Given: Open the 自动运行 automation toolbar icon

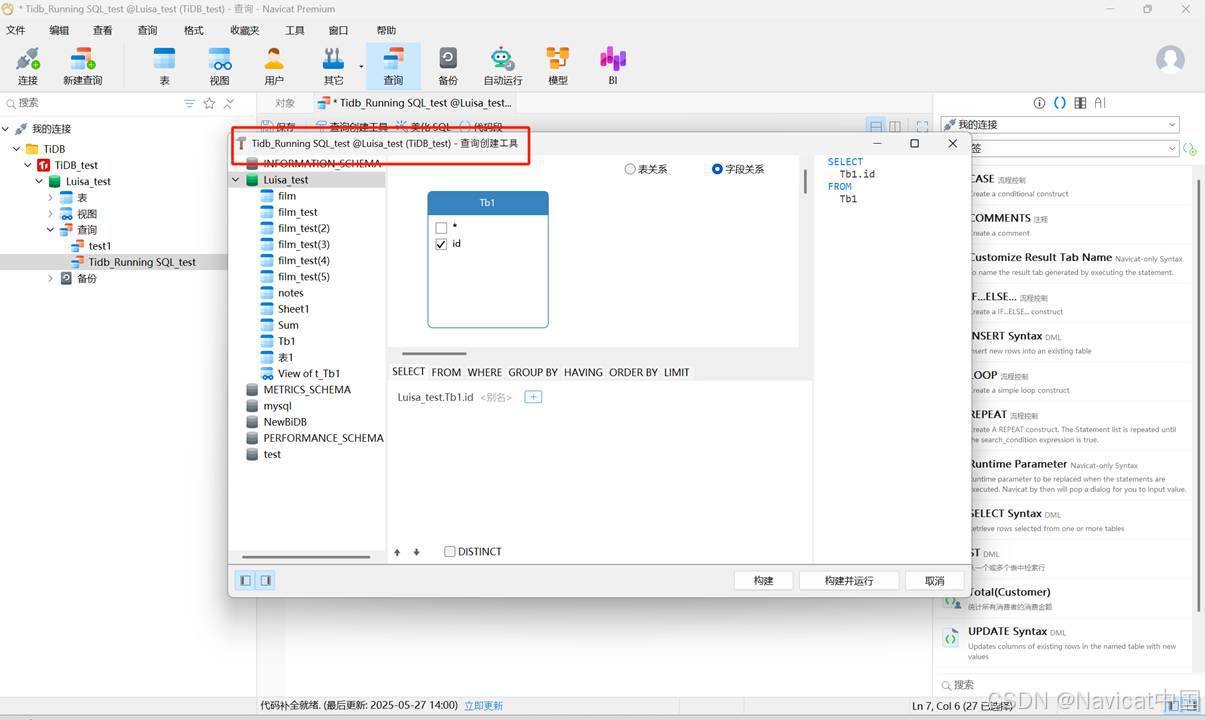Looking at the screenshot, I should pos(503,66).
